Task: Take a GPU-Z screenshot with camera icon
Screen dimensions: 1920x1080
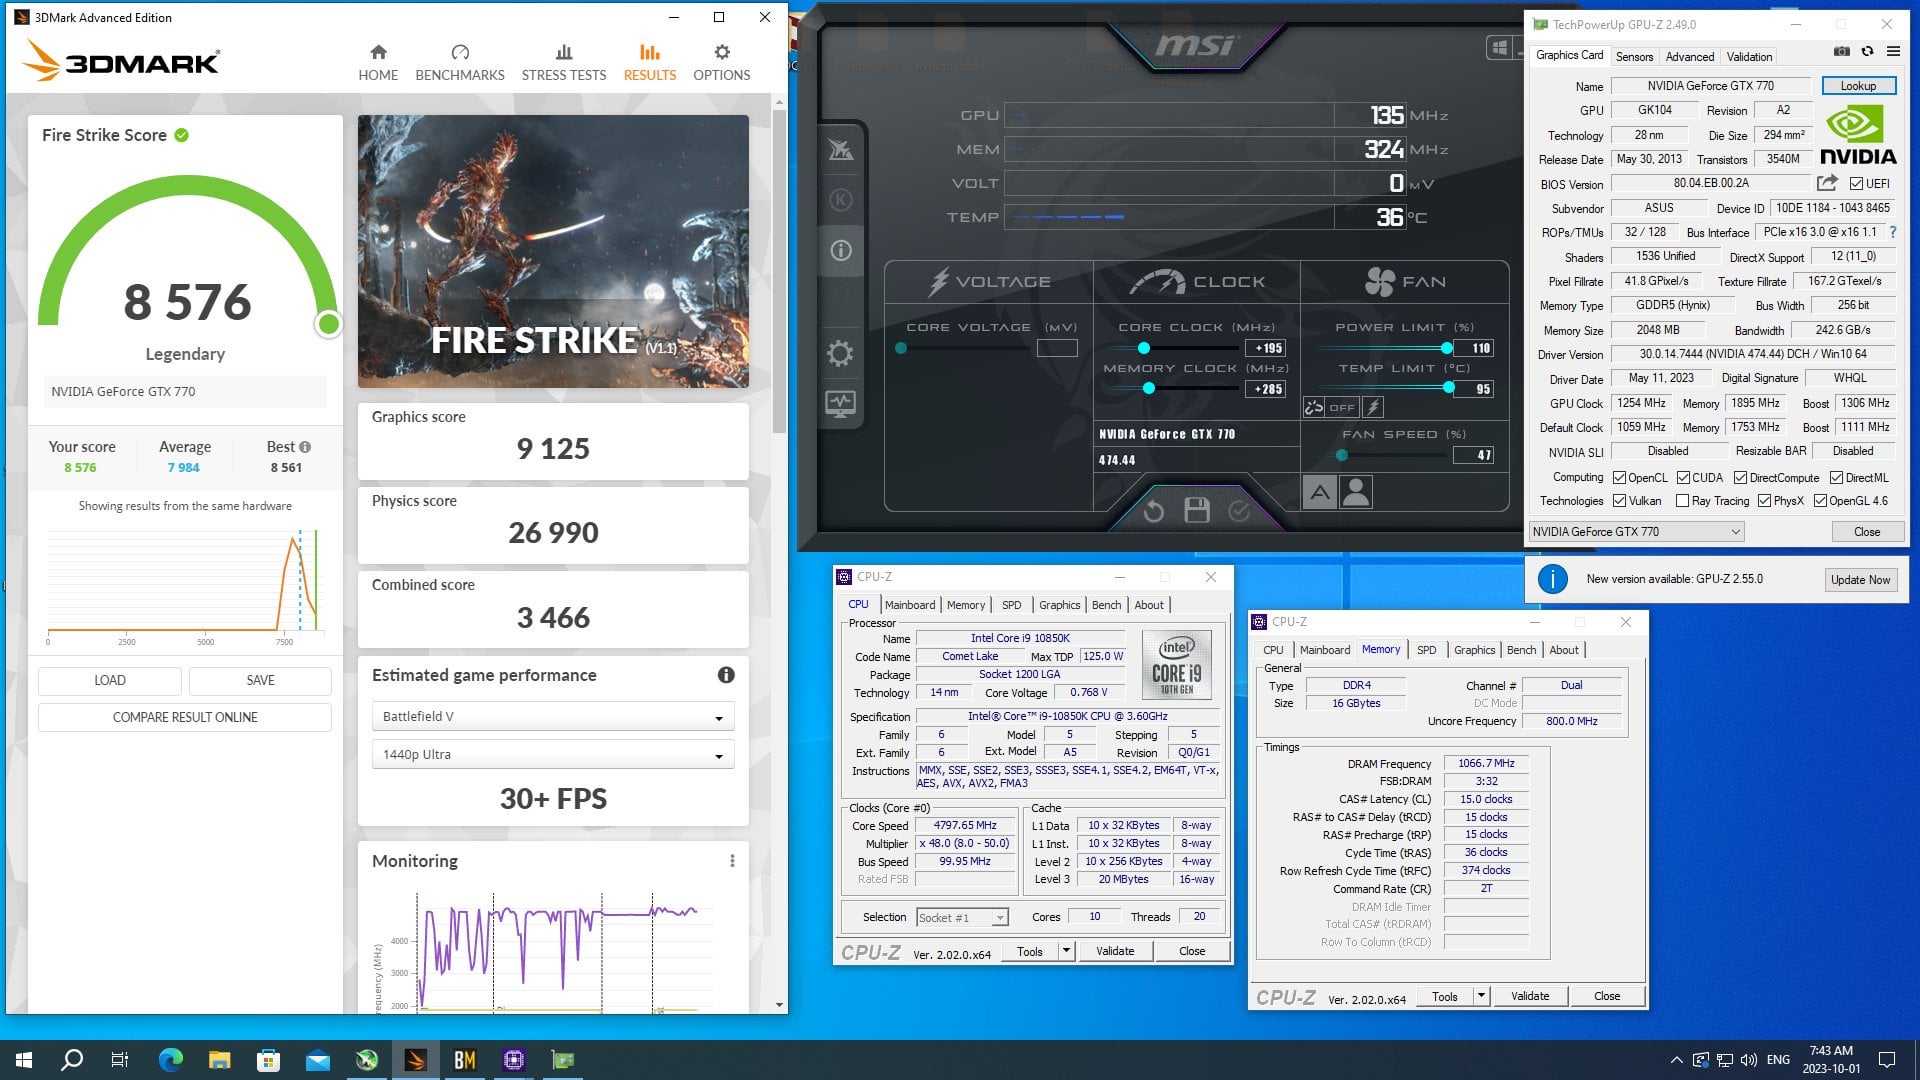Action: (x=1842, y=51)
